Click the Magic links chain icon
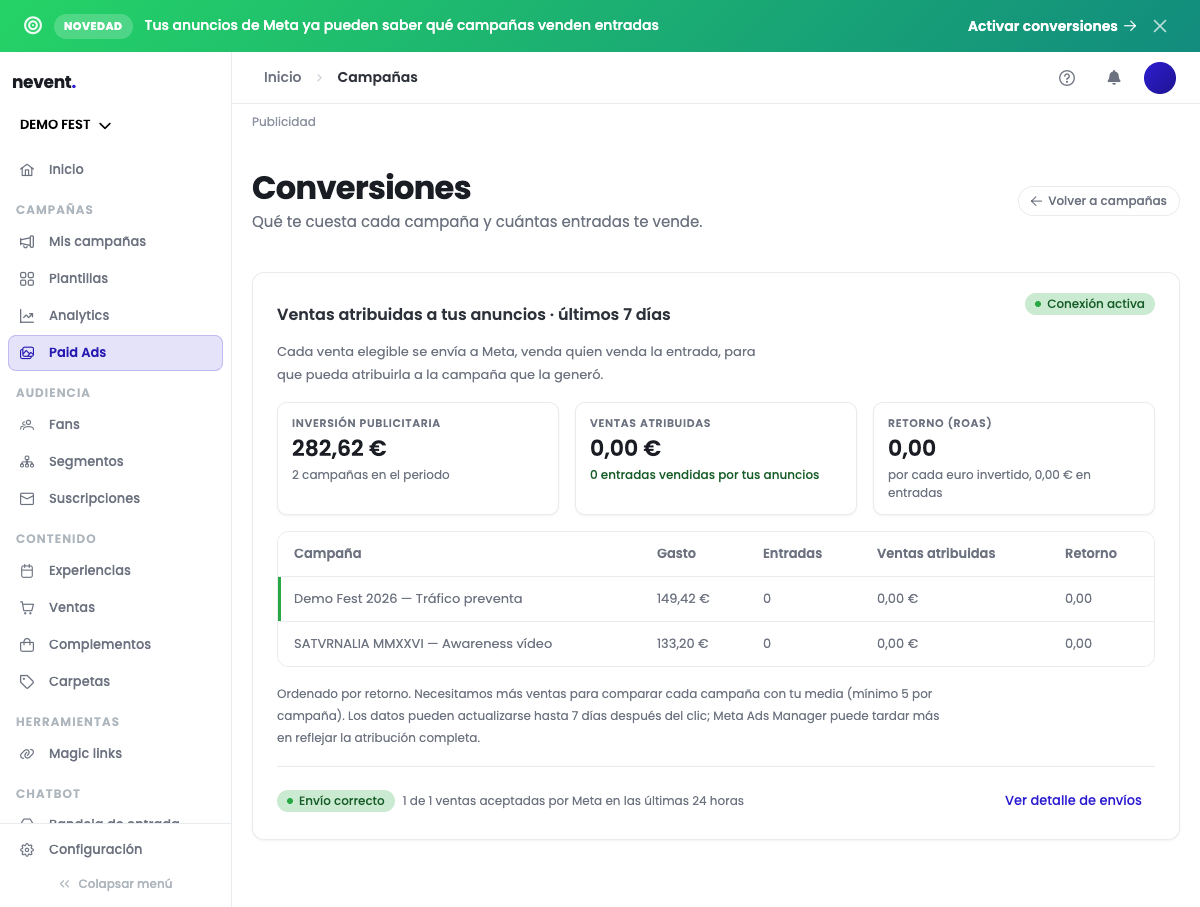Screen dimensions: 1200x907 click(x=27, y=754)
